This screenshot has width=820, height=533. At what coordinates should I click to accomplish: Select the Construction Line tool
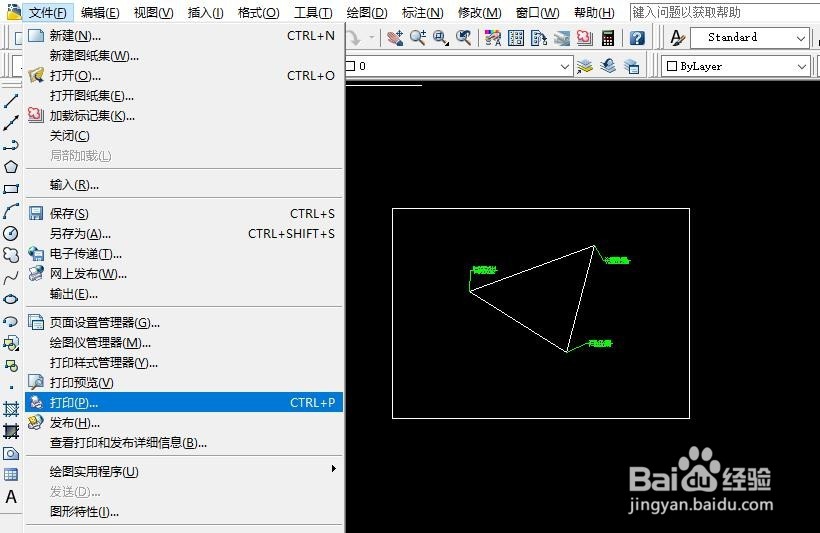[x=11, y=123]
